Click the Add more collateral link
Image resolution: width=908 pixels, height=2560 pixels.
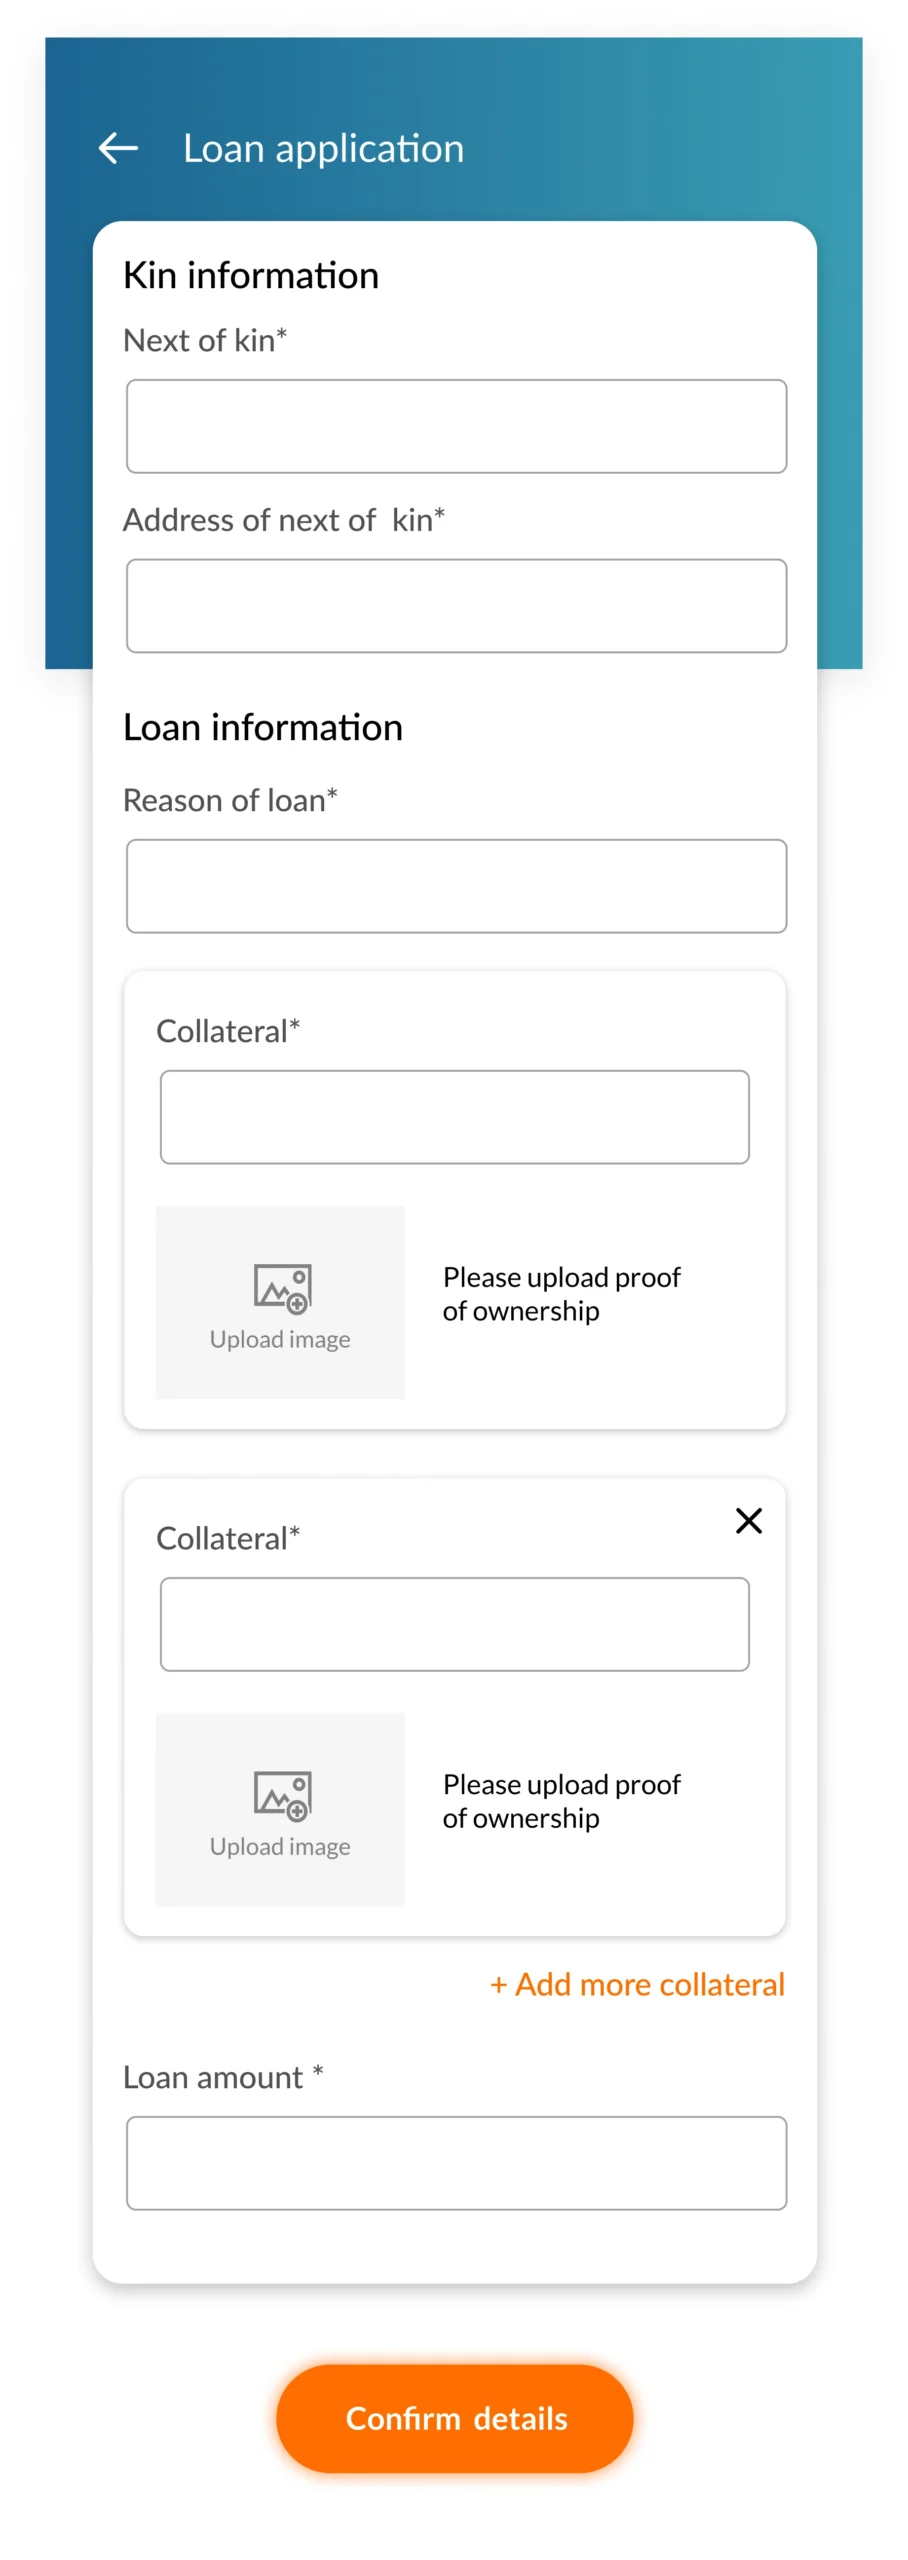tap(637, 1984)
